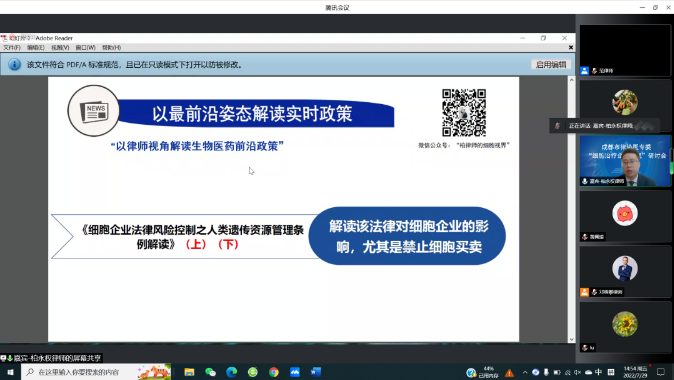Screen dimensions: 674x380
Task: Open WeChat from the taskbar
Action: (210, 372)
